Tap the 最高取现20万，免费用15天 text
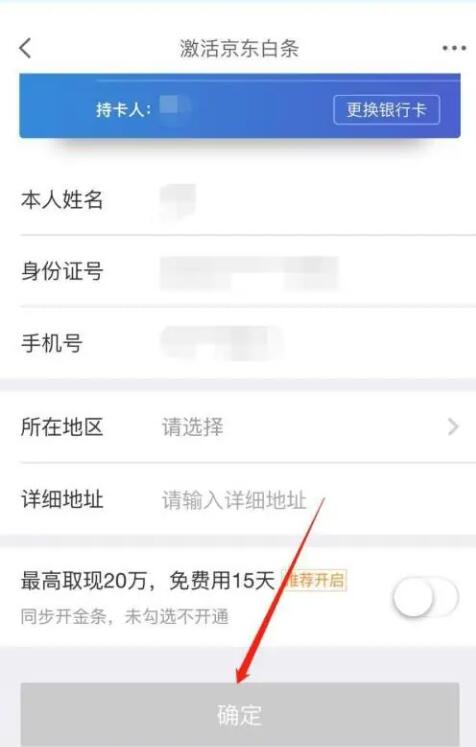Viewport: 476px width, 747px height. point(148,580)
